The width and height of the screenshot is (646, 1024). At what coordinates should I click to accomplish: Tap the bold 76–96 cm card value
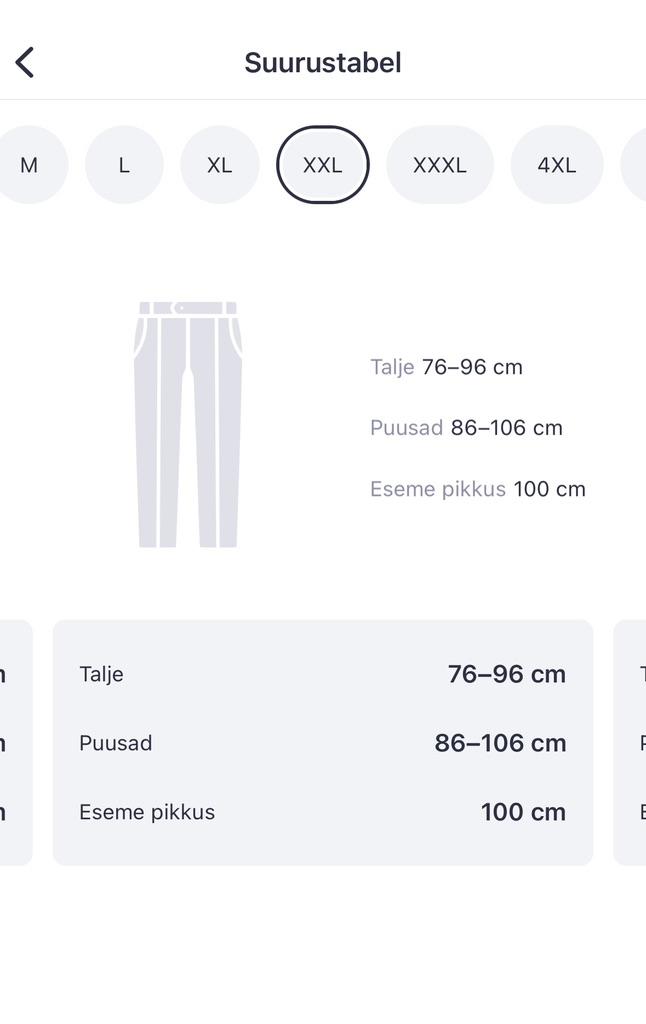(x=507, y=674)
